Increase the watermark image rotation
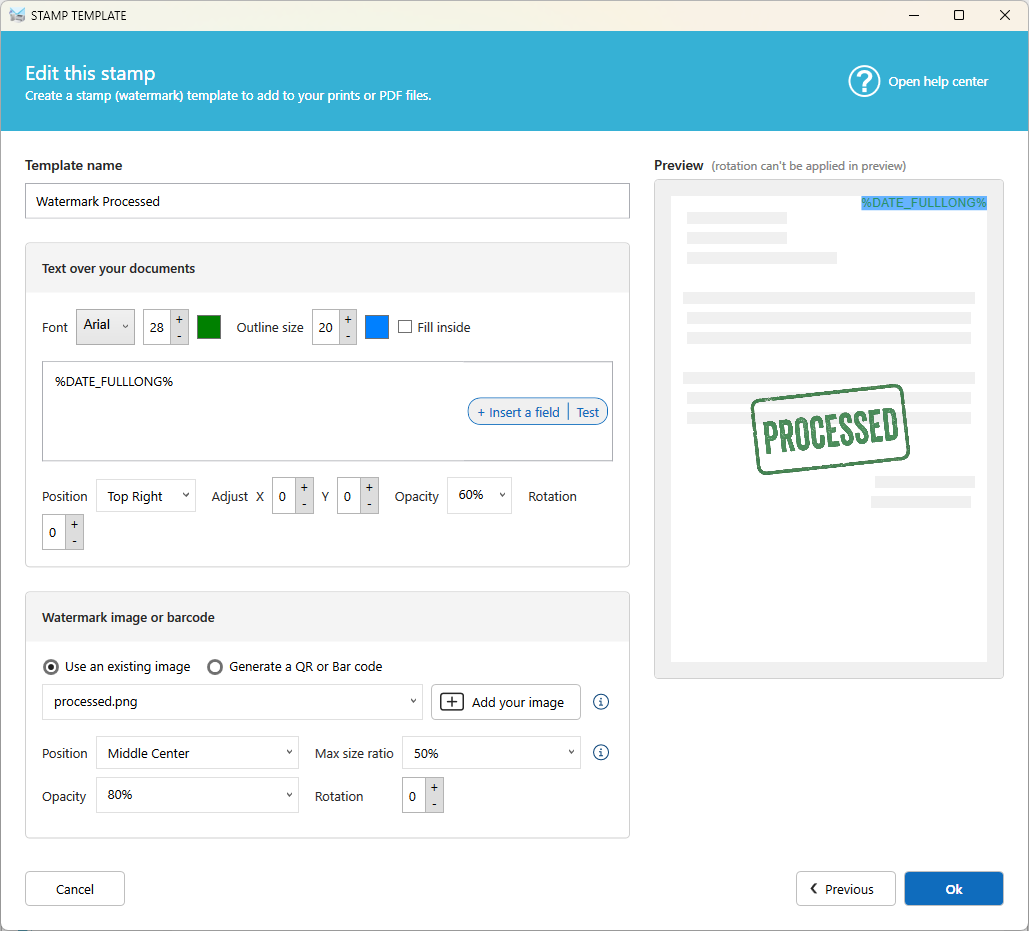Viewport: 1029px width, 931px height. [434, 787]
